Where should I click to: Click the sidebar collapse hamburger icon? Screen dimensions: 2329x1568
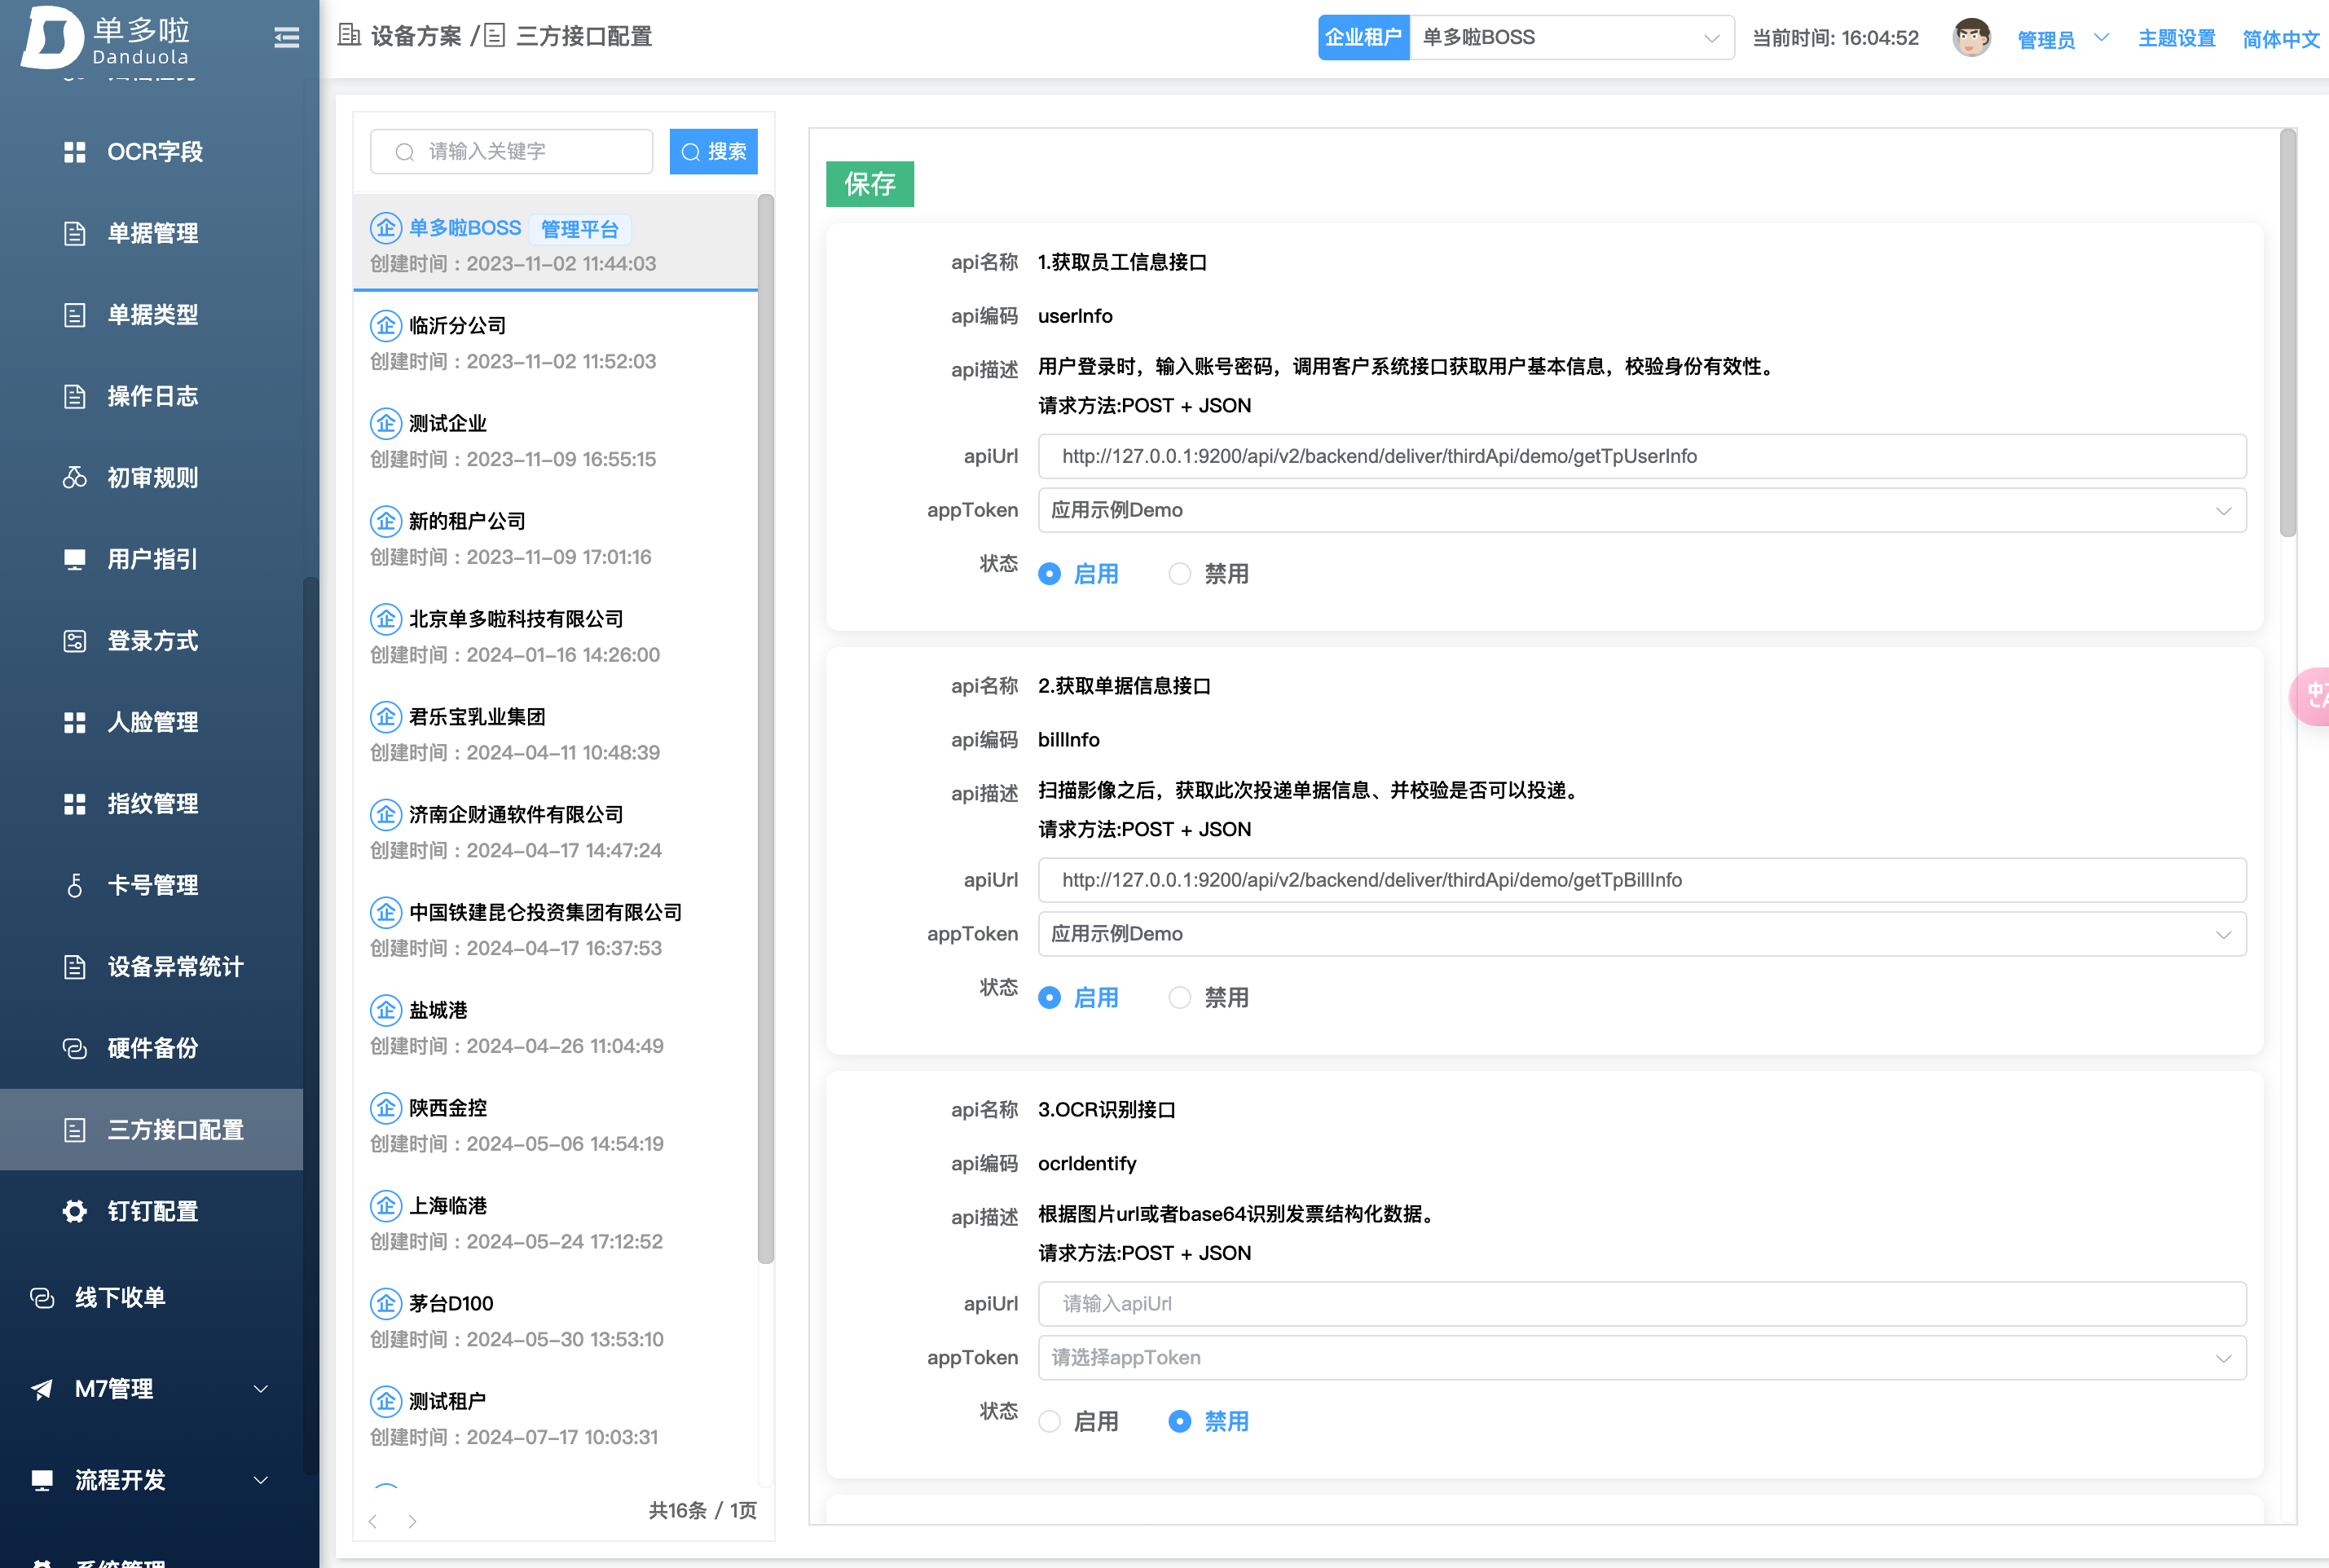click(286, 38)
